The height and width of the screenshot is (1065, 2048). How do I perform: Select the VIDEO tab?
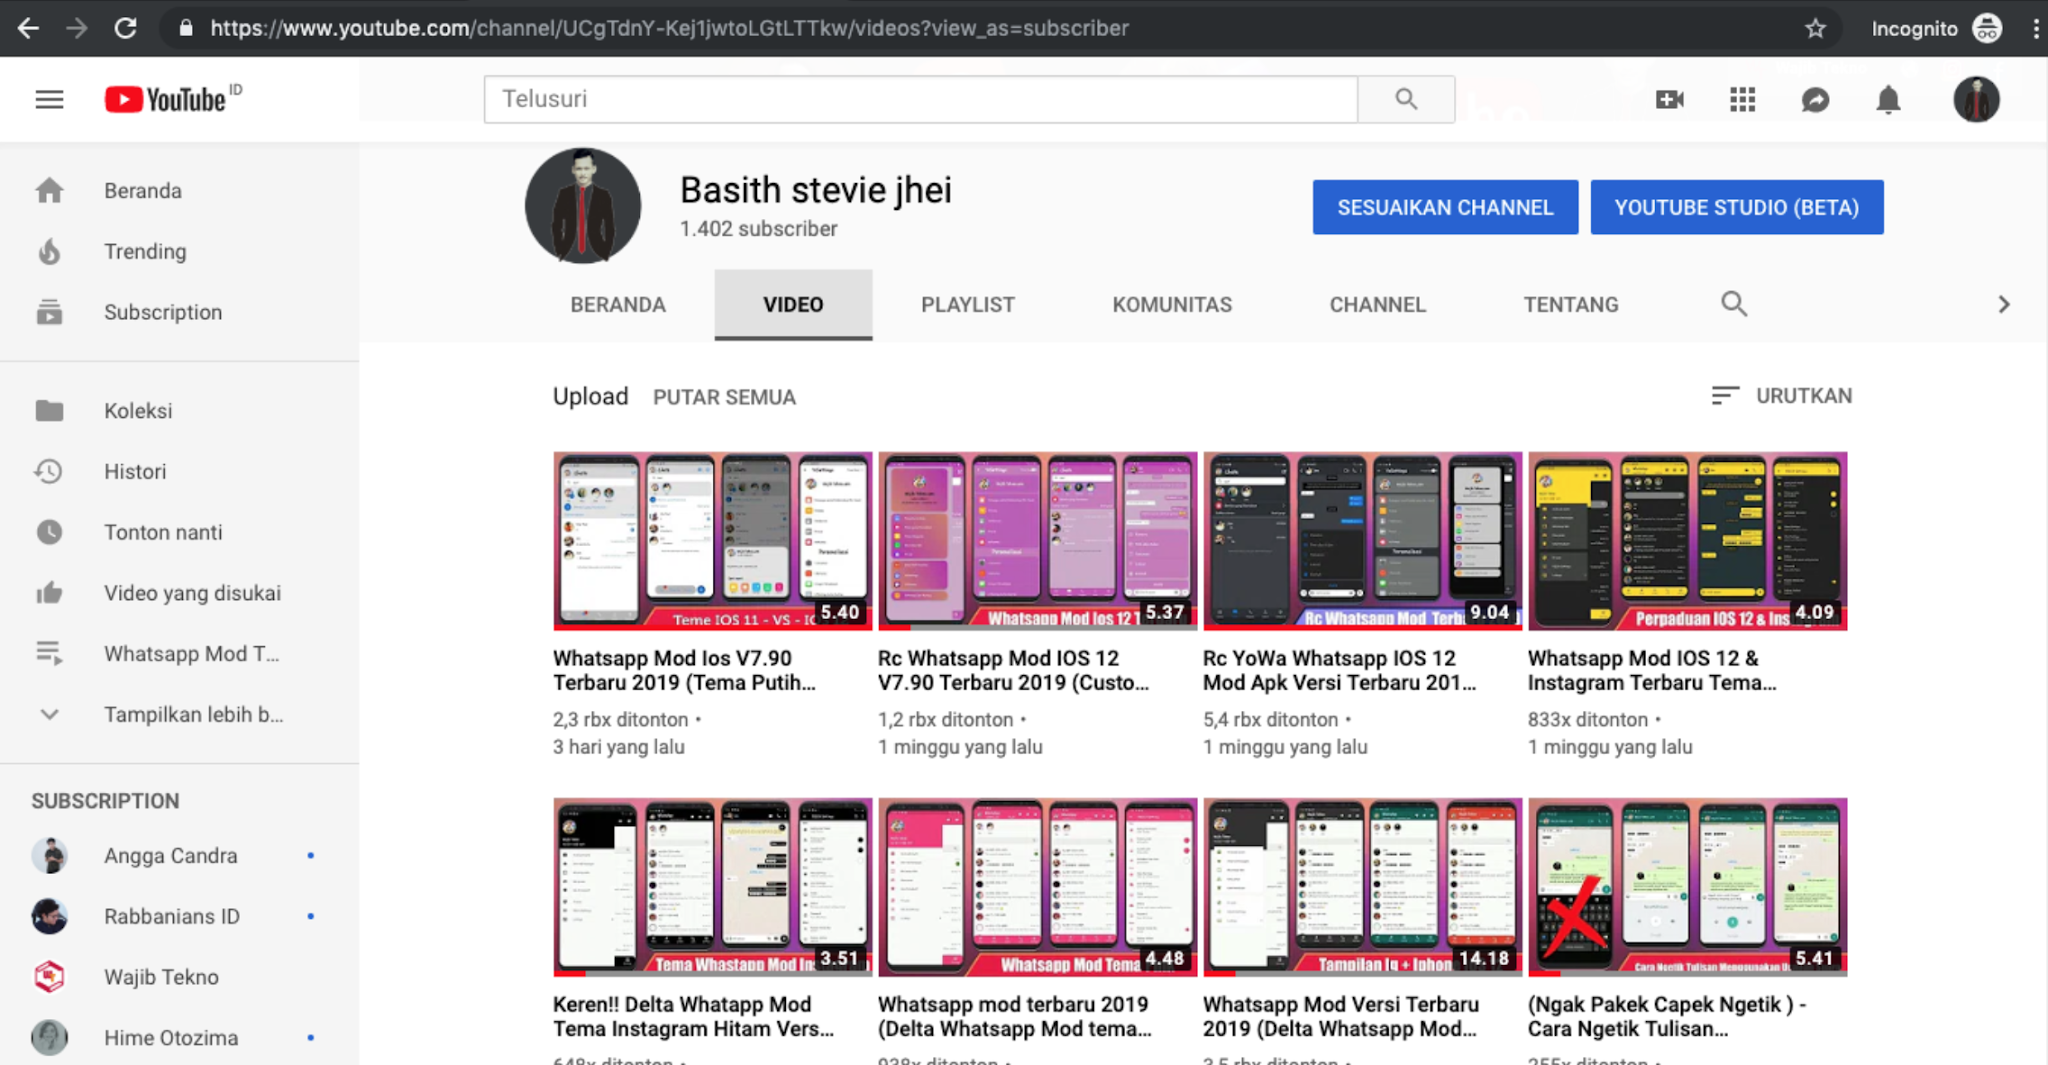click(793, 304)
